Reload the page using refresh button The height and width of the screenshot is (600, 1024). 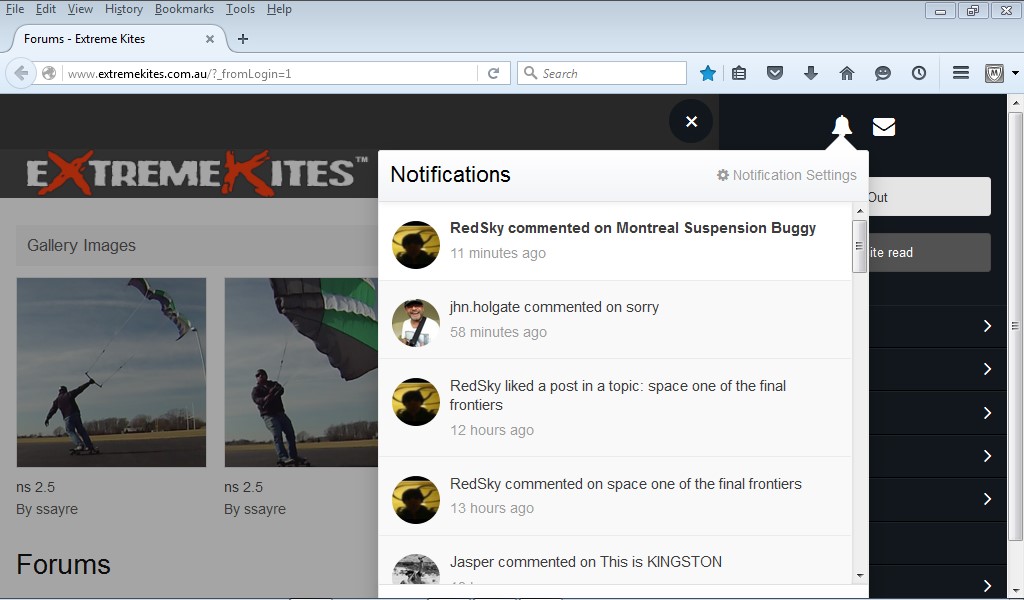click(x=493, y=73)
